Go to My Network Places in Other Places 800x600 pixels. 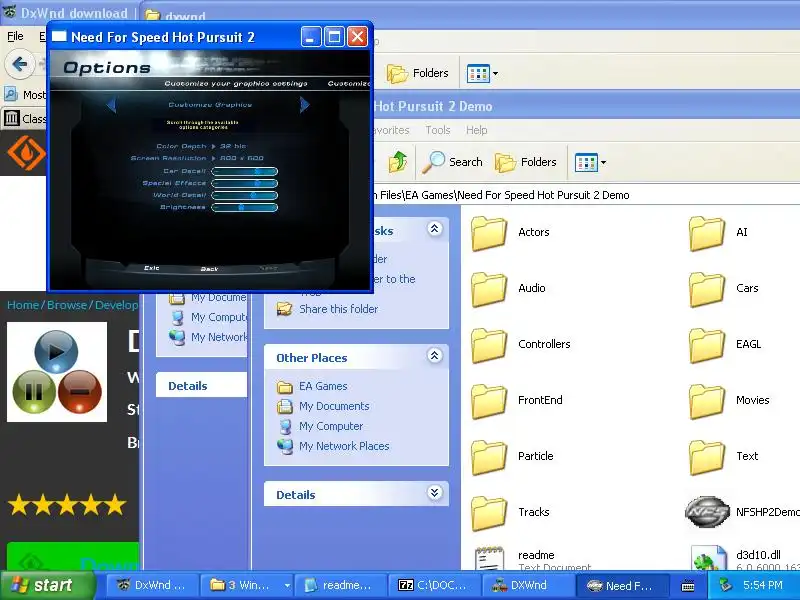pyautogui.click(x=333, y=446)
